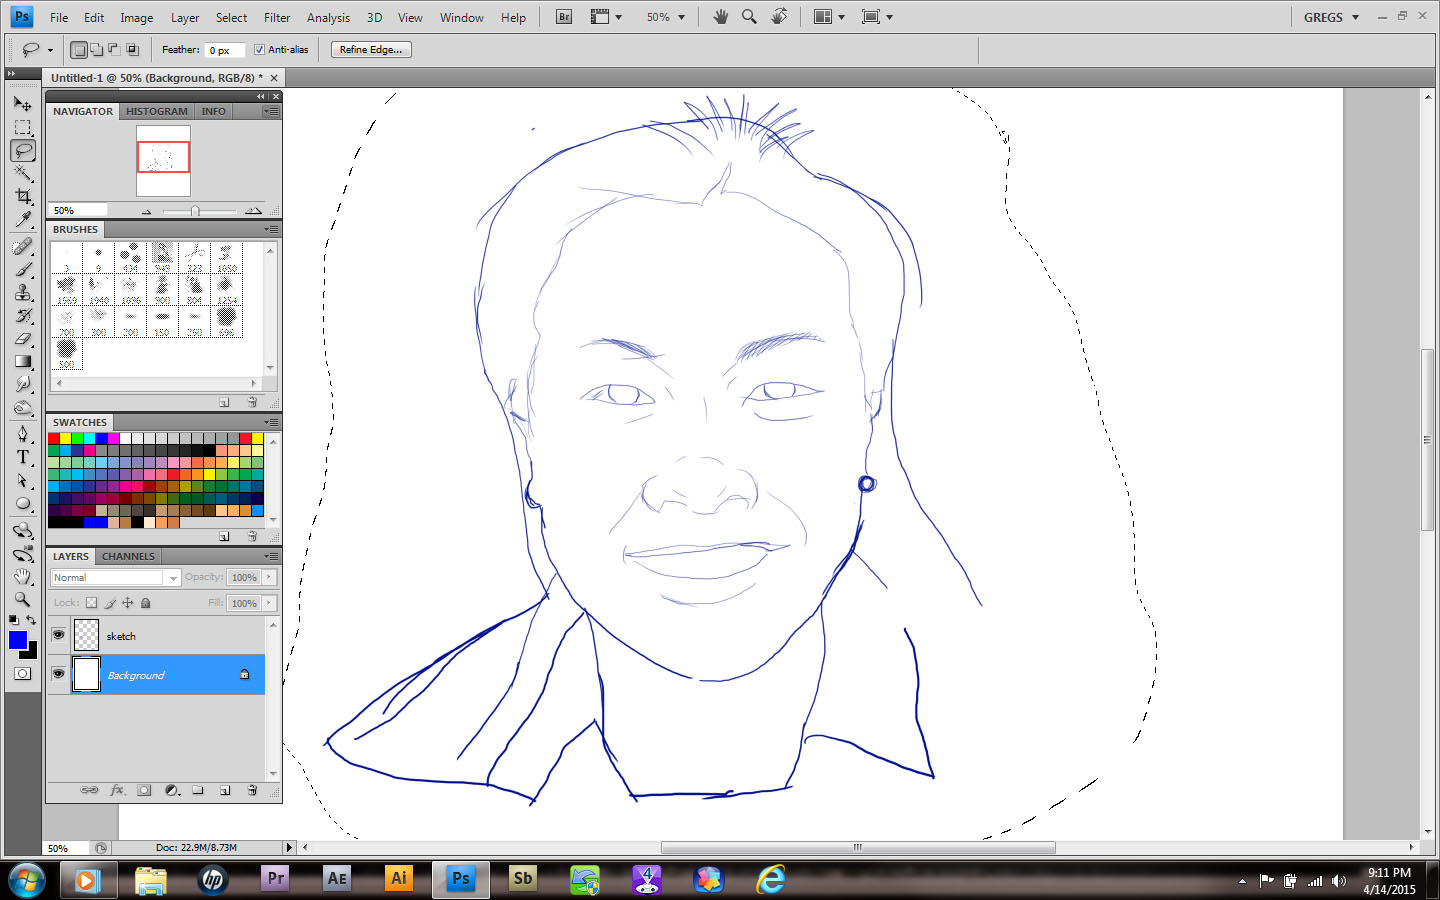Select the Crop tool in toolbox
This screenshot has width=1440, height=900.
click(x=22, y=196)
